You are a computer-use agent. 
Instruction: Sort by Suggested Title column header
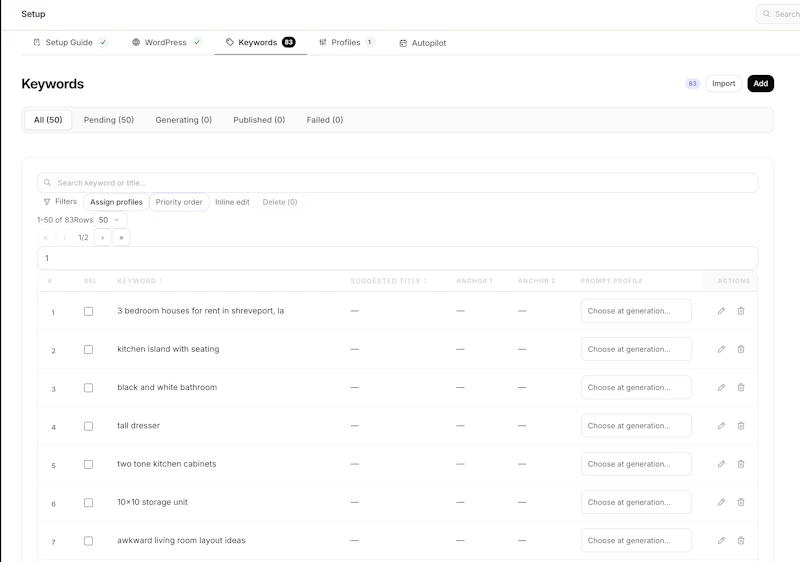pos(388,281)
